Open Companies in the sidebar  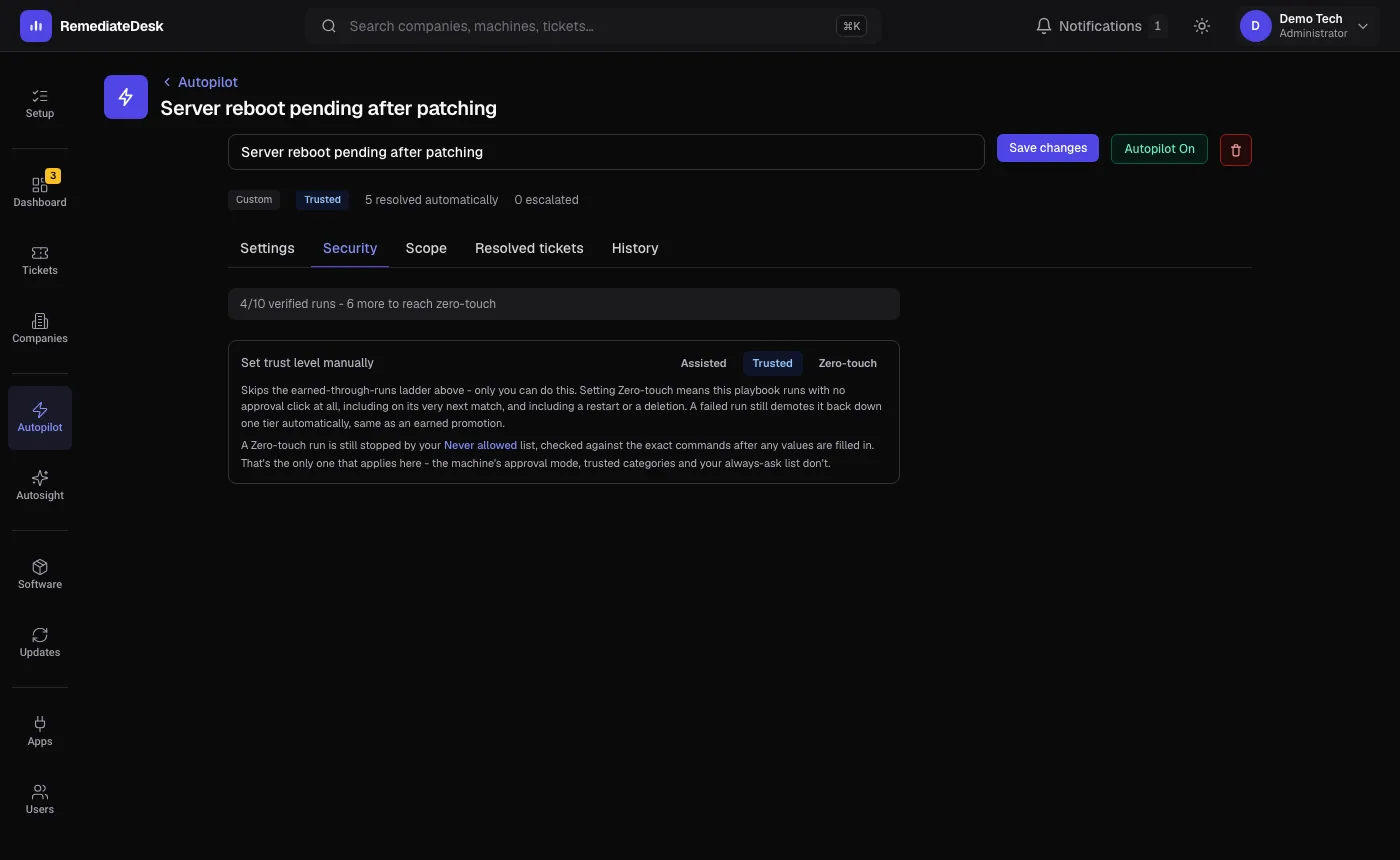pyautogui.click(x=40, y=328)
